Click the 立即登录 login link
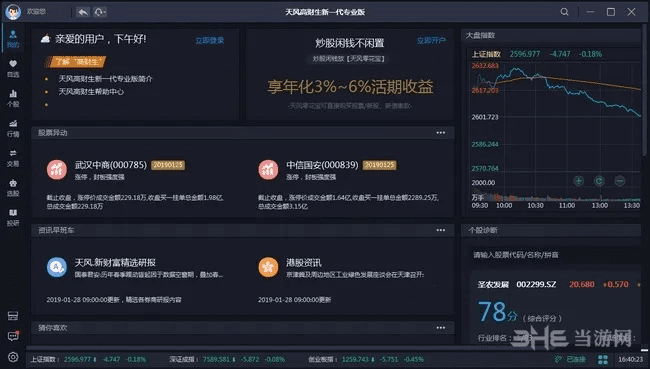 click(210, 40)
